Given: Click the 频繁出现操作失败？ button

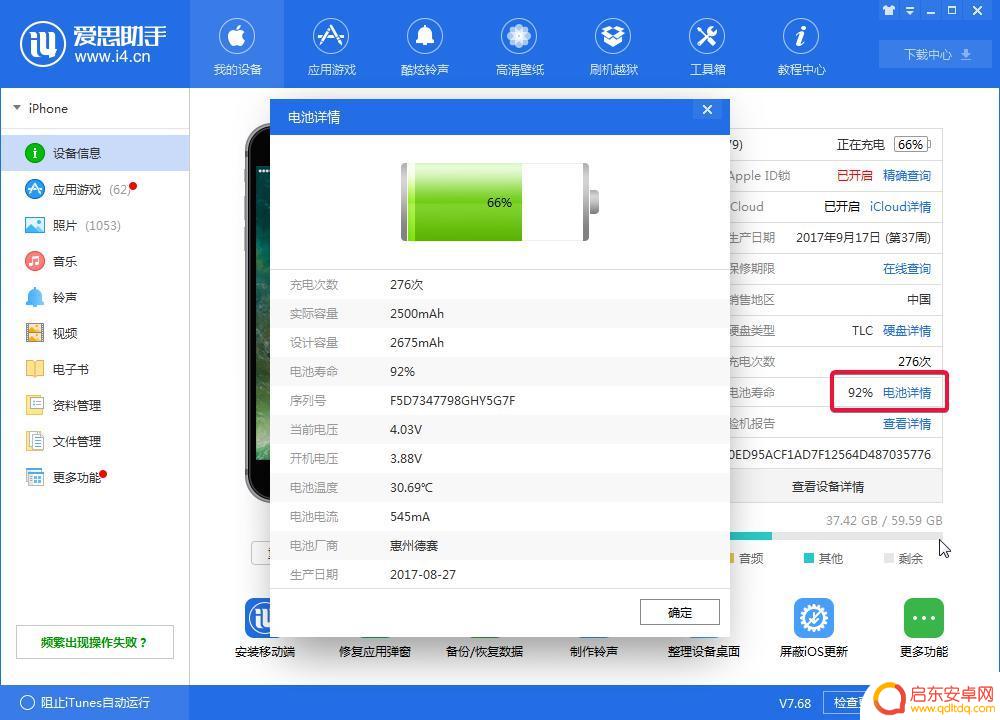Looking at the screenshot, I should click(94, 642).
